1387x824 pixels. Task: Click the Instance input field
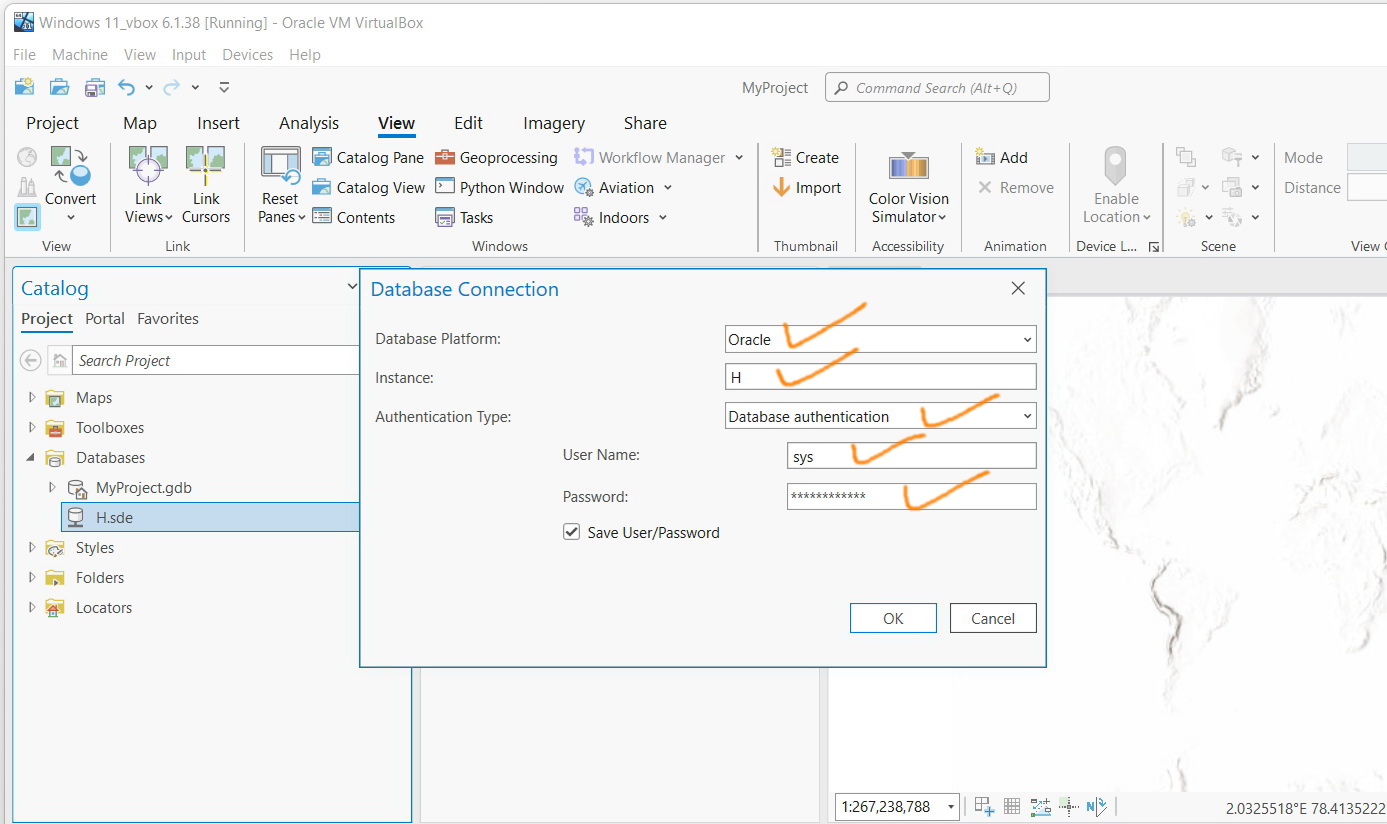click(x=881, y=377)
